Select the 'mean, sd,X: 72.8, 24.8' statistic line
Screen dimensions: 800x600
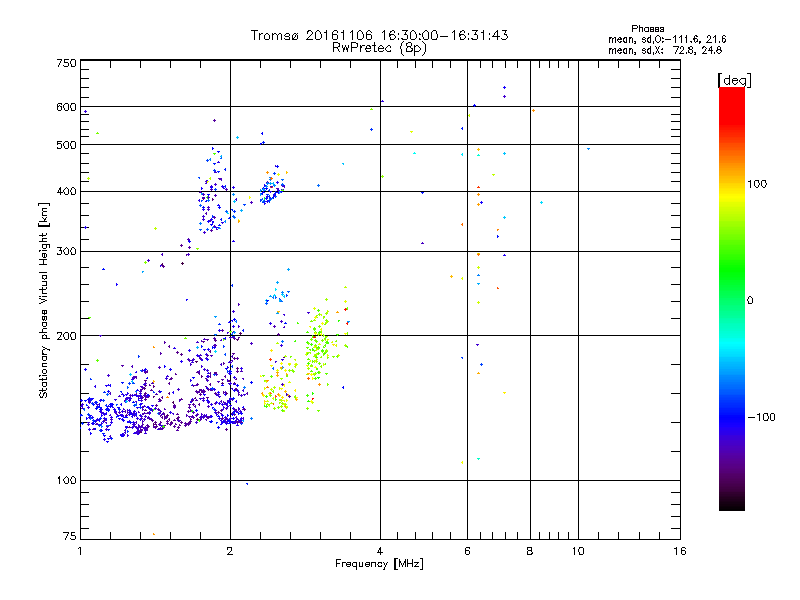[665, 50]
